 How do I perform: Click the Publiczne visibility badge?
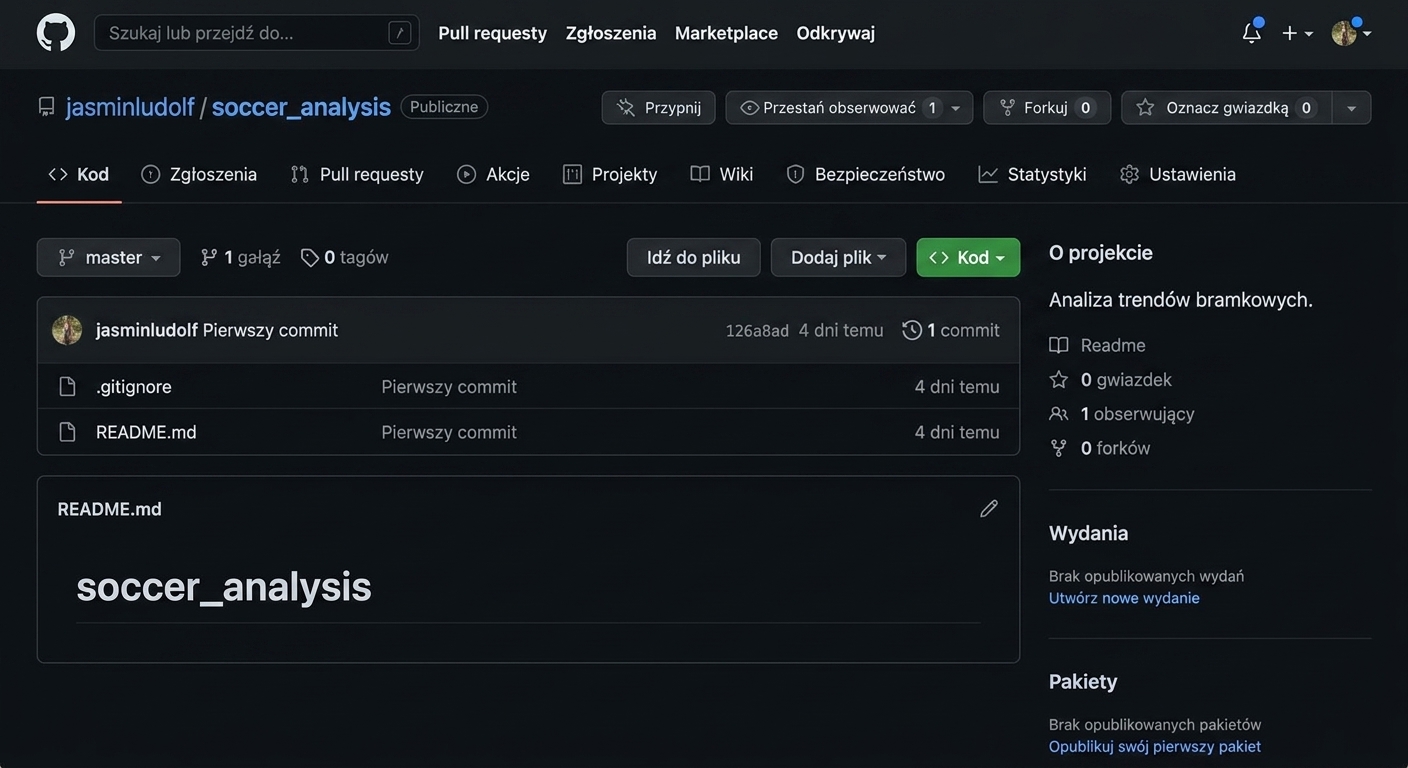point(444,107)
